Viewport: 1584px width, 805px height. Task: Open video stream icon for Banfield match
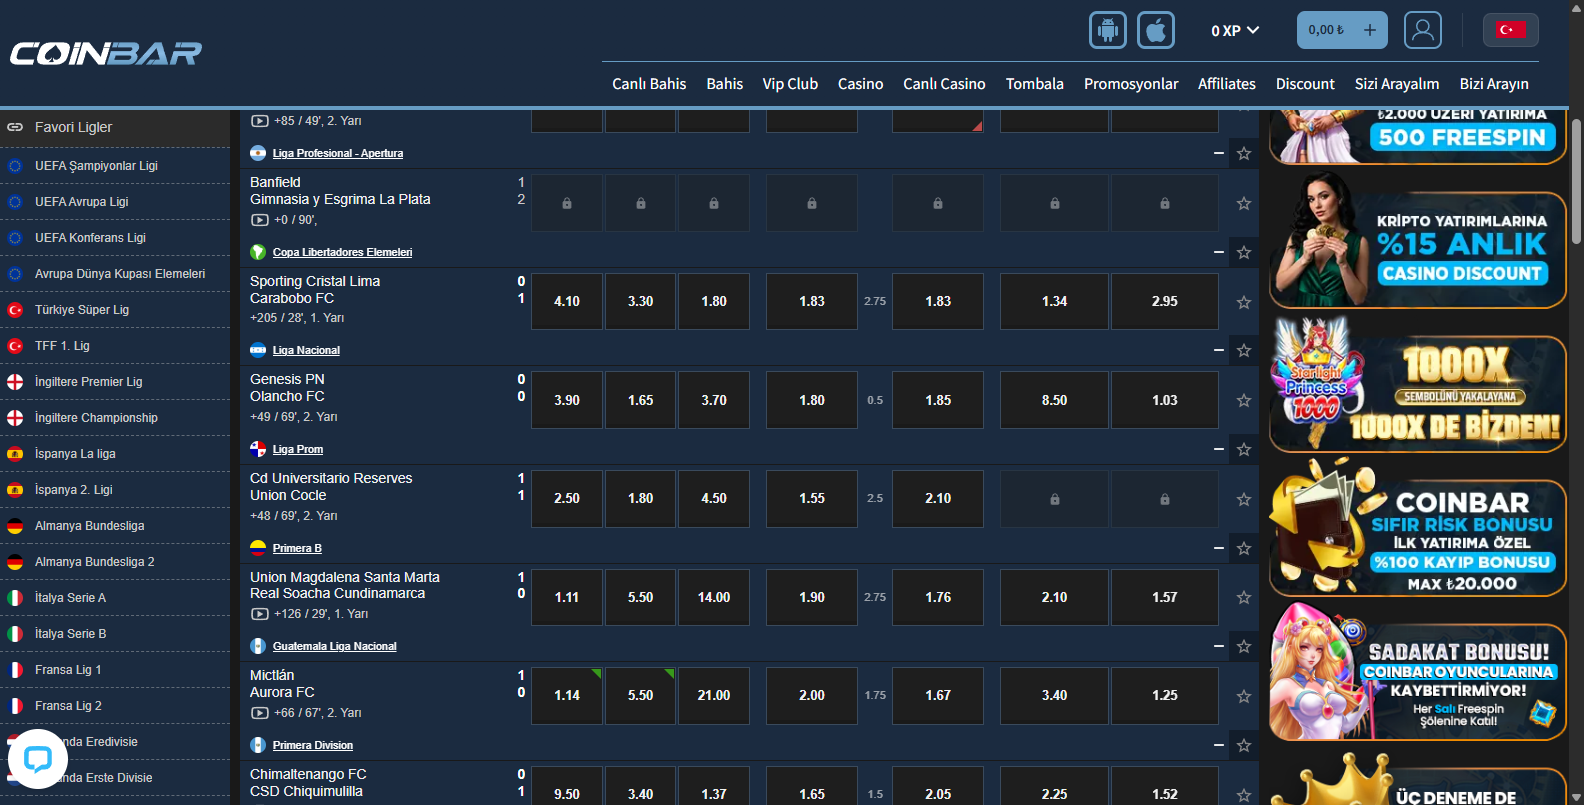pyautogui.click(x=260, y=220)
